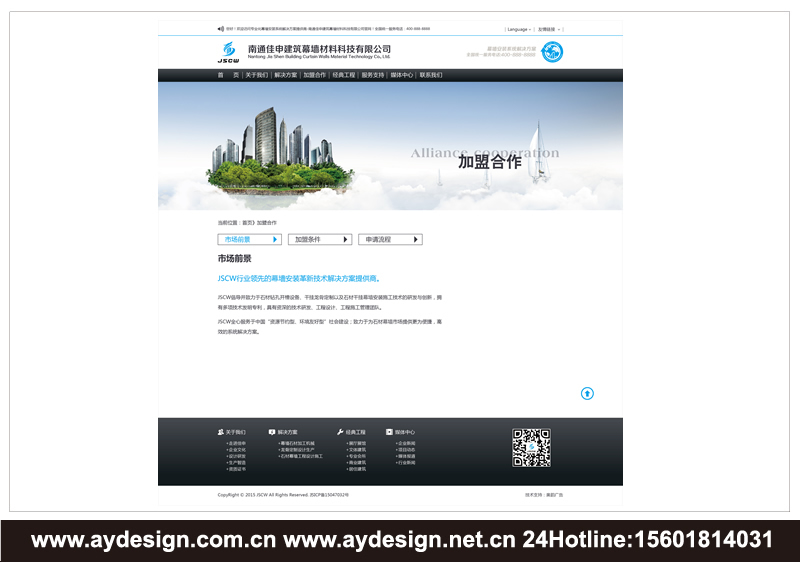The image size is (800, 562).
Task: Click the 市场前景 section heading
Action: (235, 259)
